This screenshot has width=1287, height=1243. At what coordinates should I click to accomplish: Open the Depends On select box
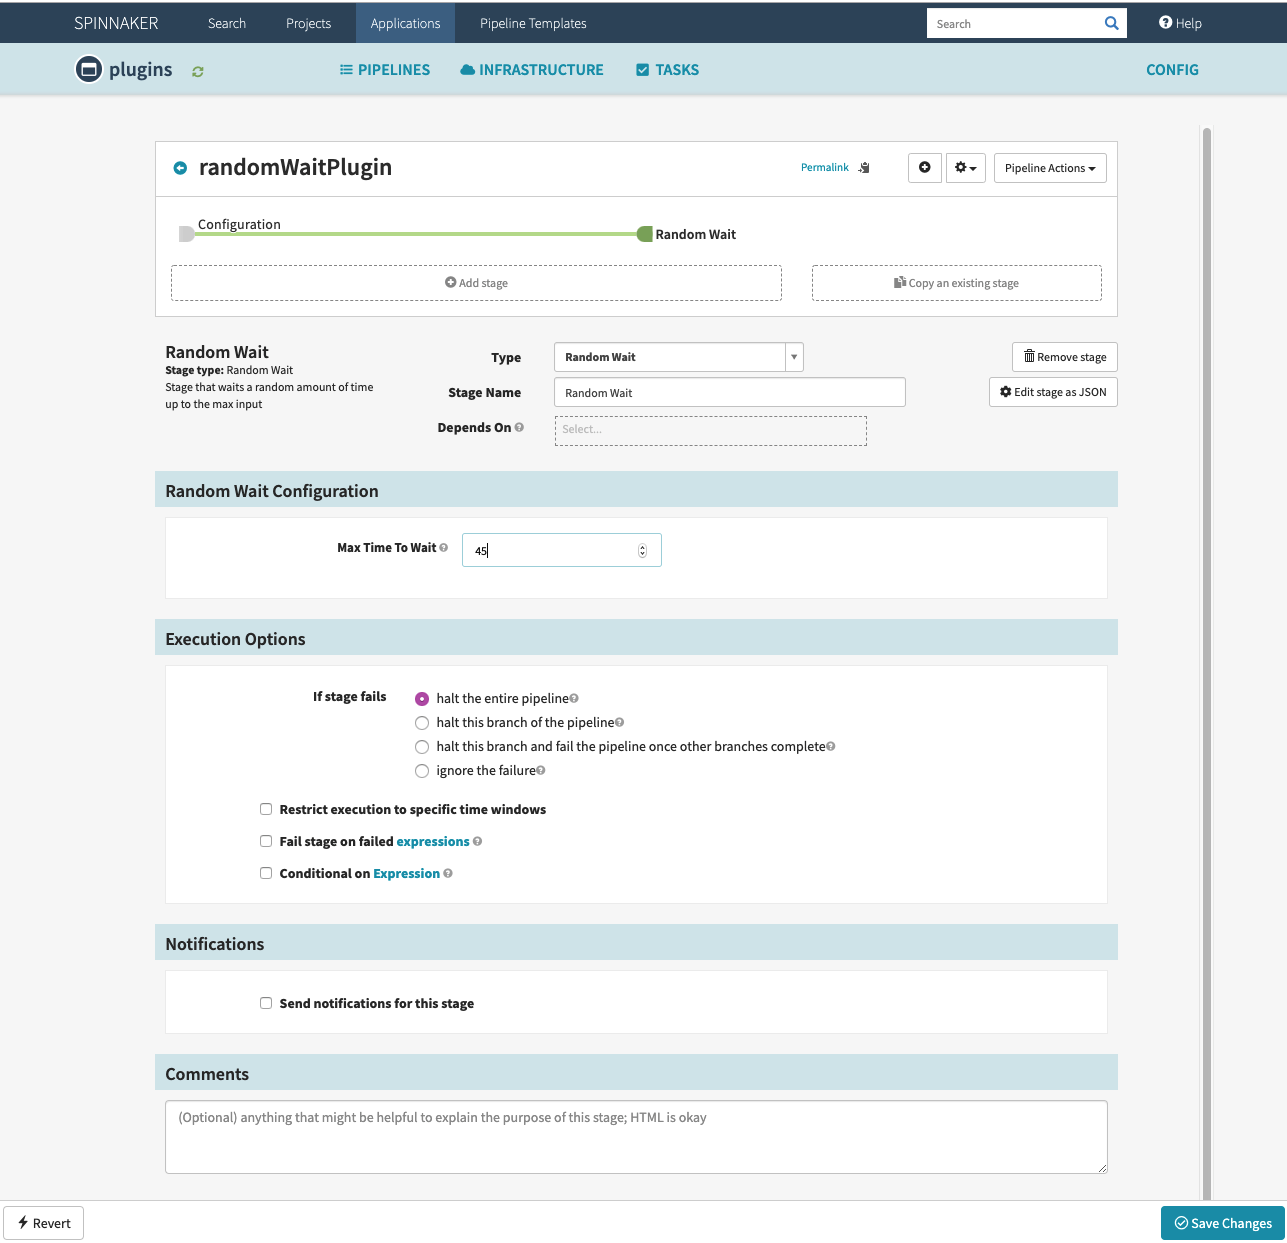pos(711,430)
